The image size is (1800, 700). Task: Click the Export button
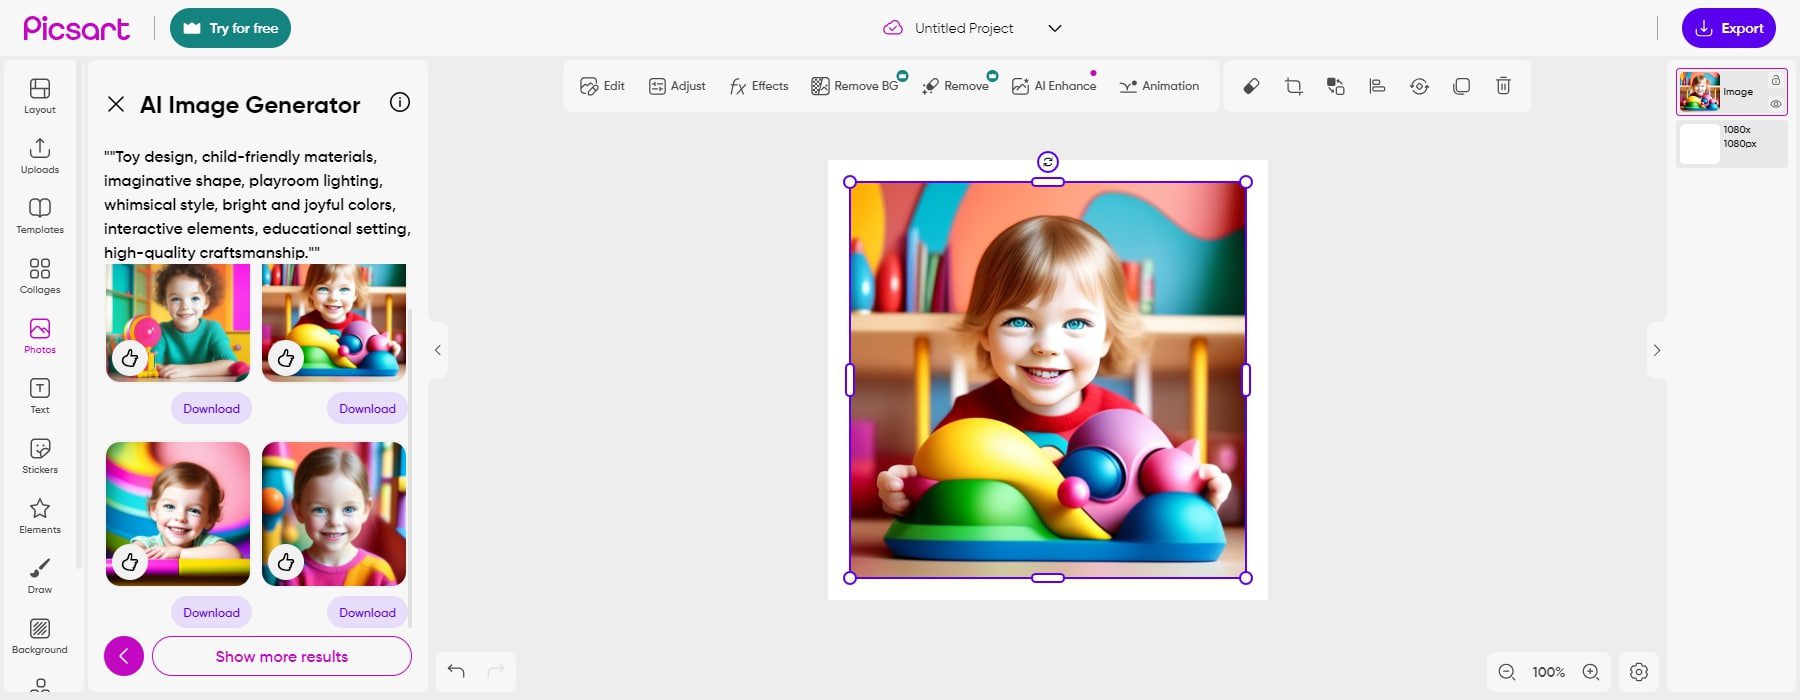click(1728, 28)
